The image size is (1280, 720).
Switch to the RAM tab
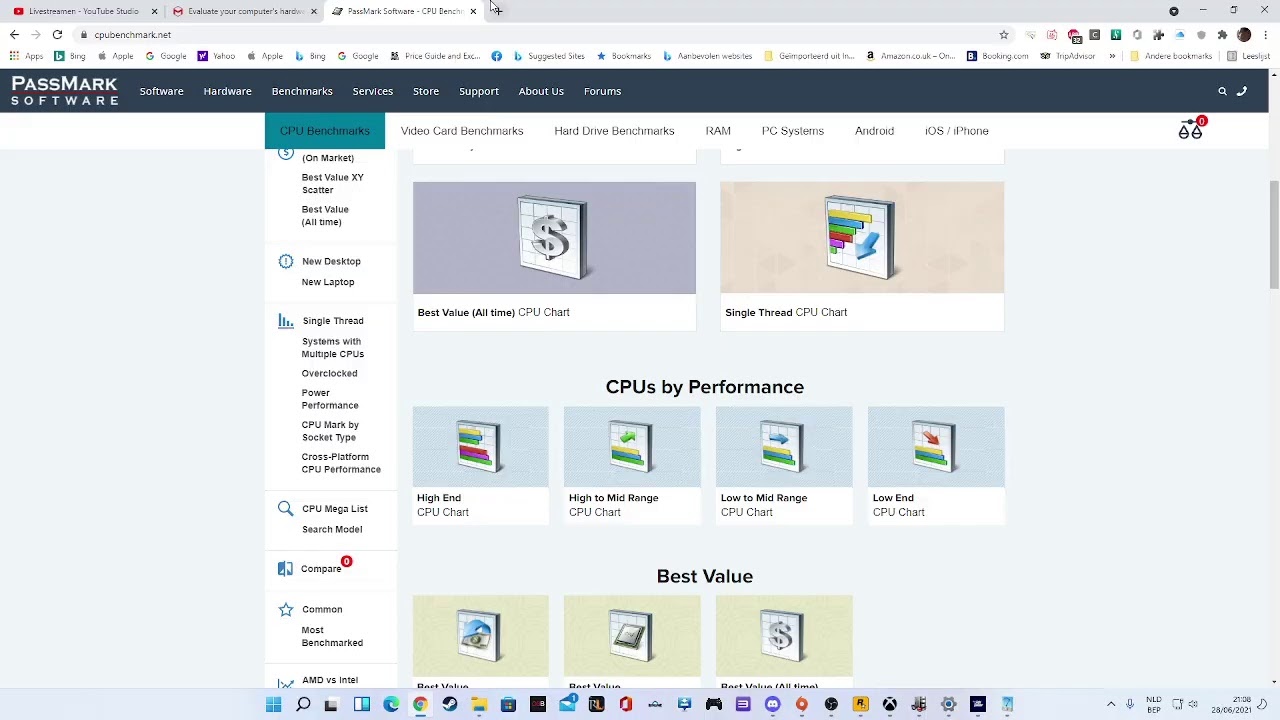[718, 131]
